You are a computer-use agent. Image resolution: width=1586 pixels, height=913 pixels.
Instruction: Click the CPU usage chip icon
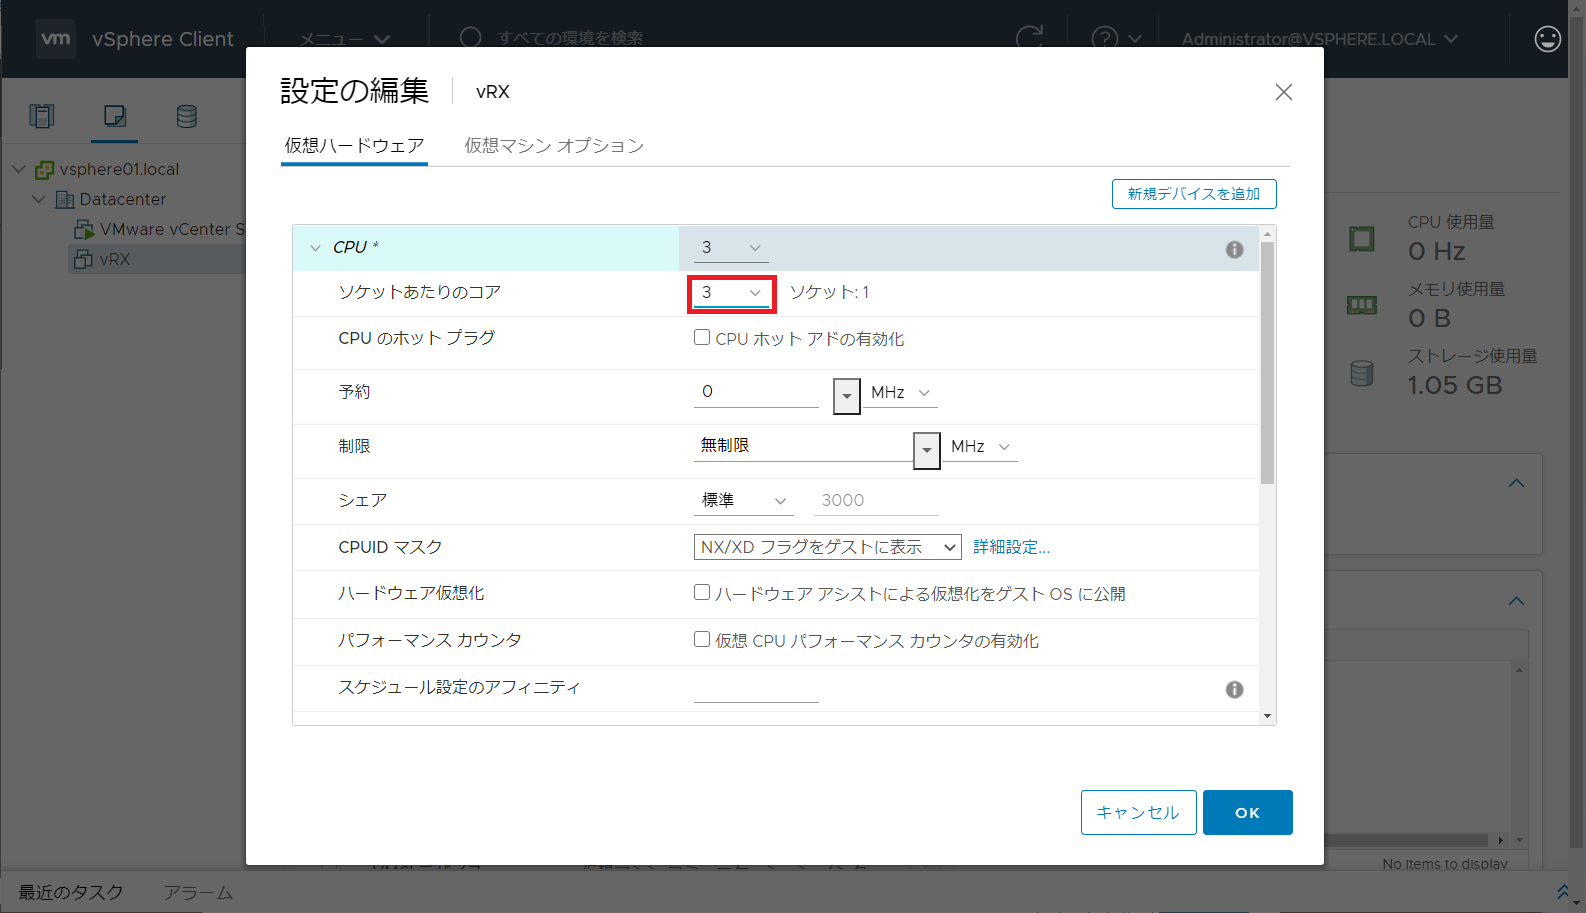(1362, 239)
